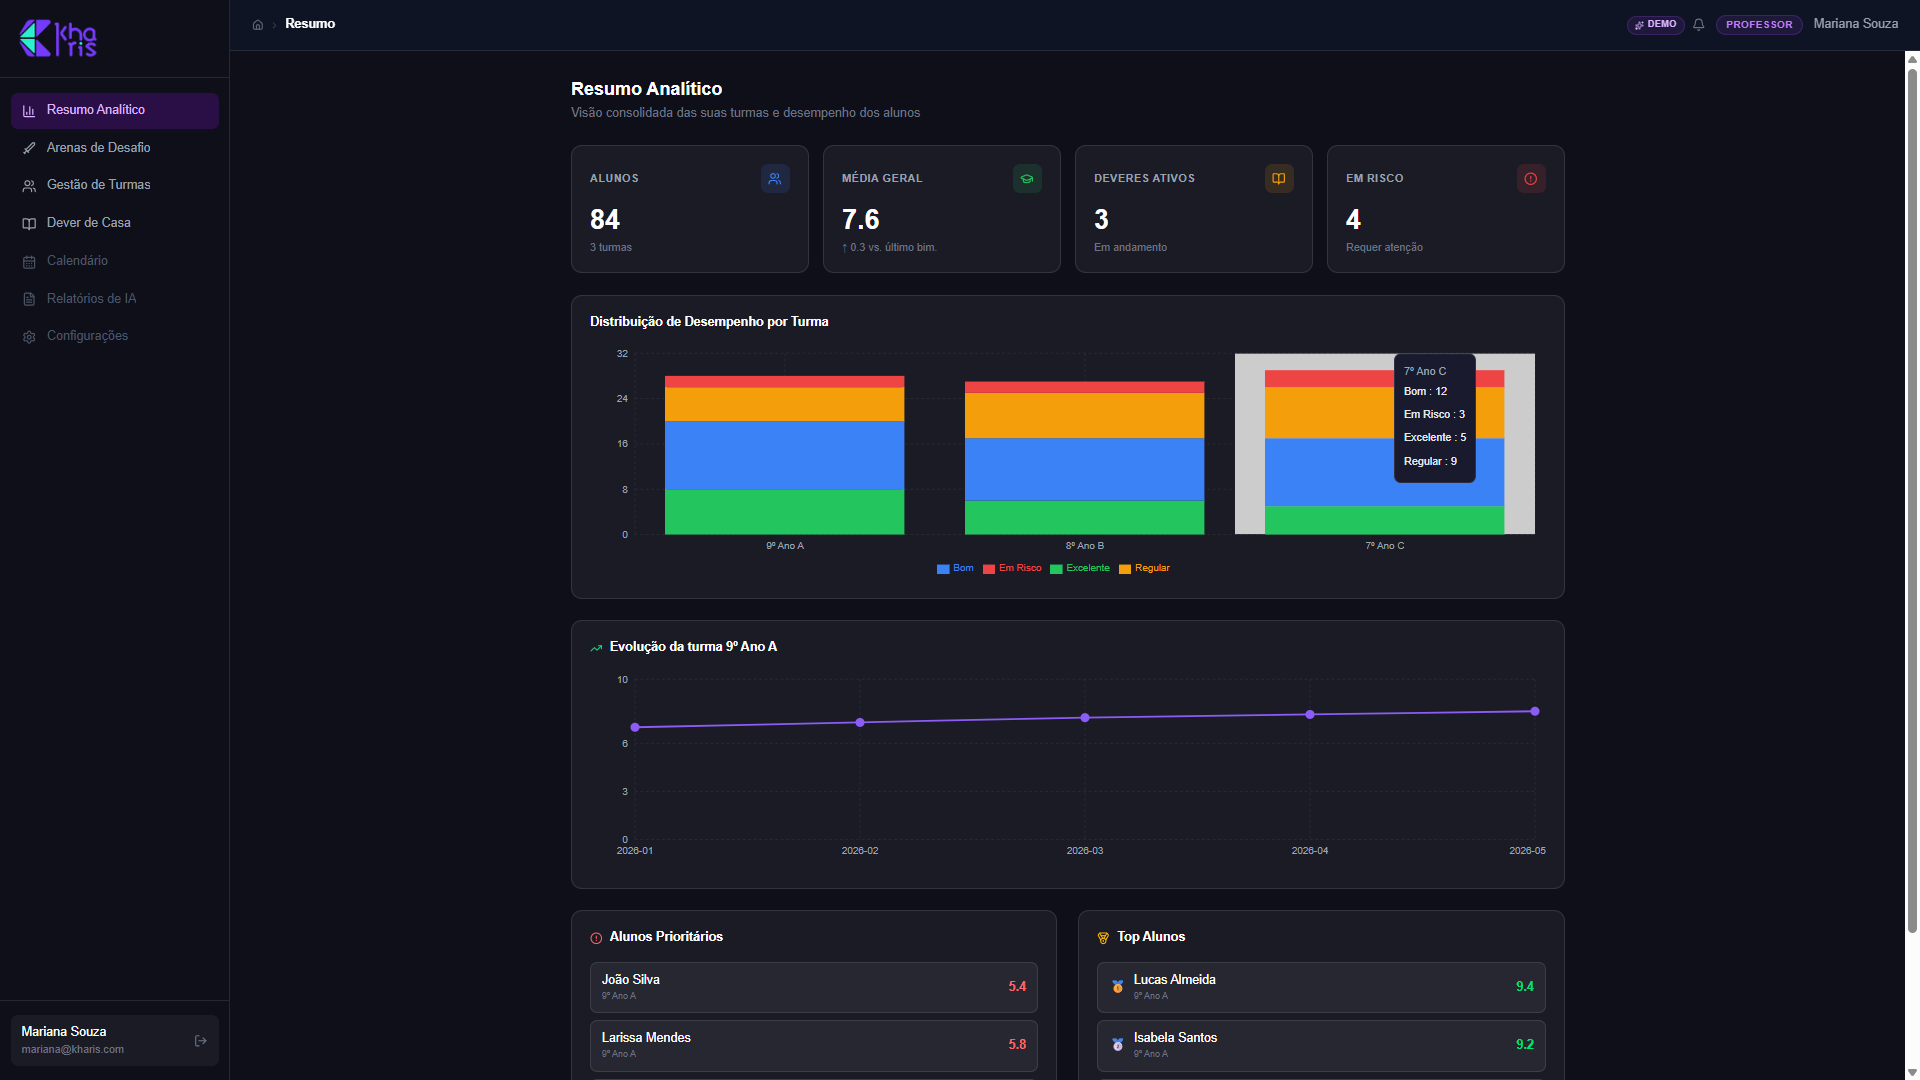Click the PROFESSOR role badge

1759,25
